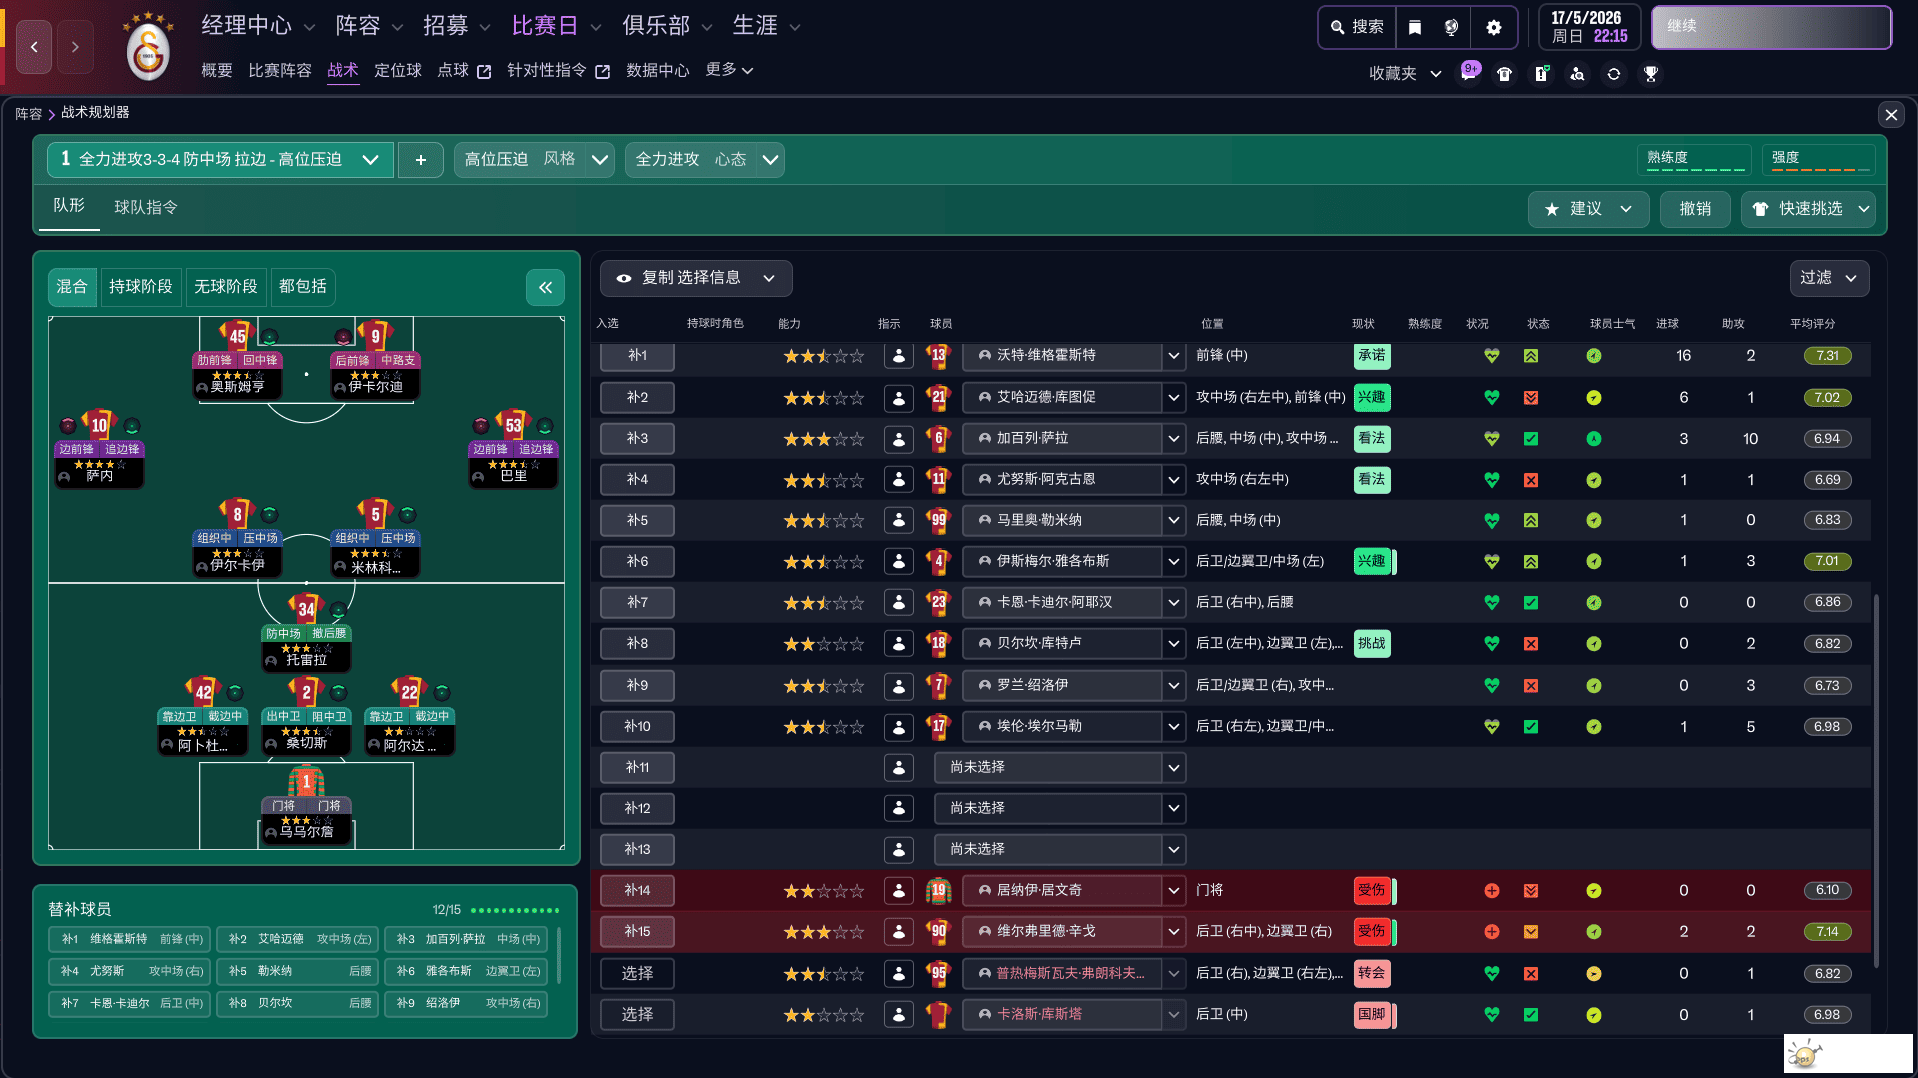Open the bookmark icon in top bar
Viewport: 1918px width, 1078px height.
1414,27
